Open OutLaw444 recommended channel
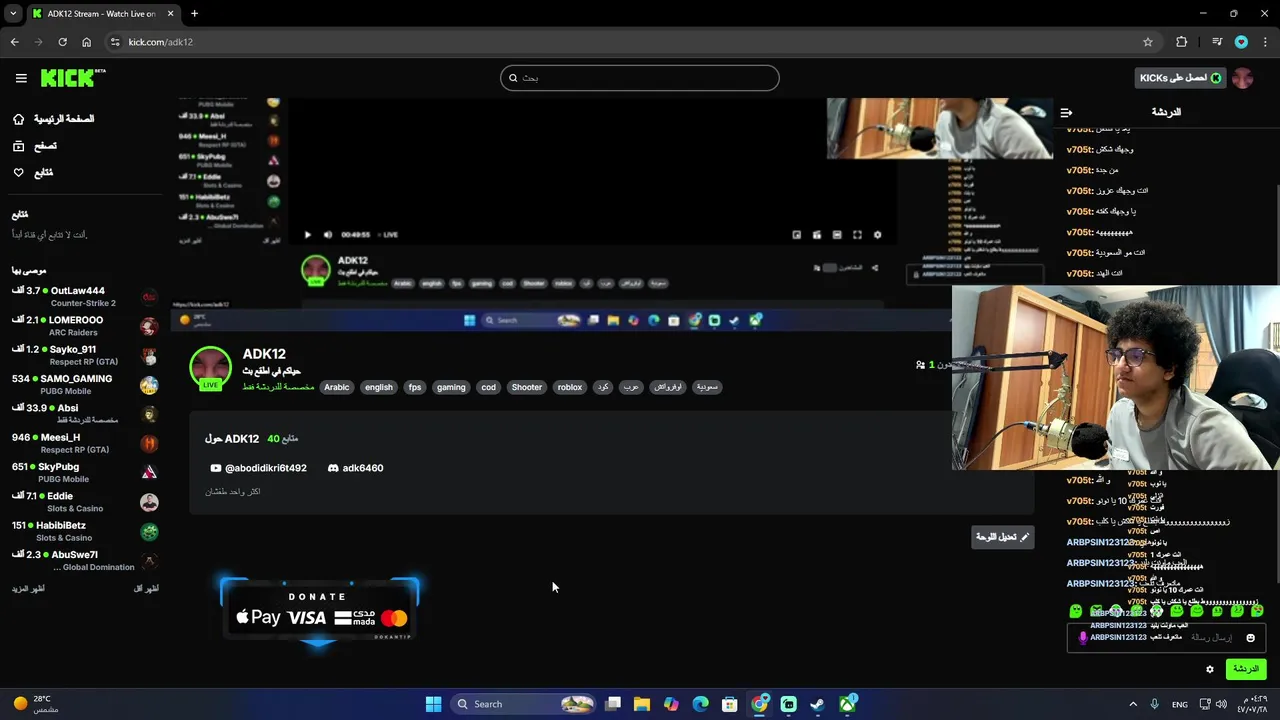Image resolution: width=1280 pixels, height=720 pixels. [x=85, y=296]
